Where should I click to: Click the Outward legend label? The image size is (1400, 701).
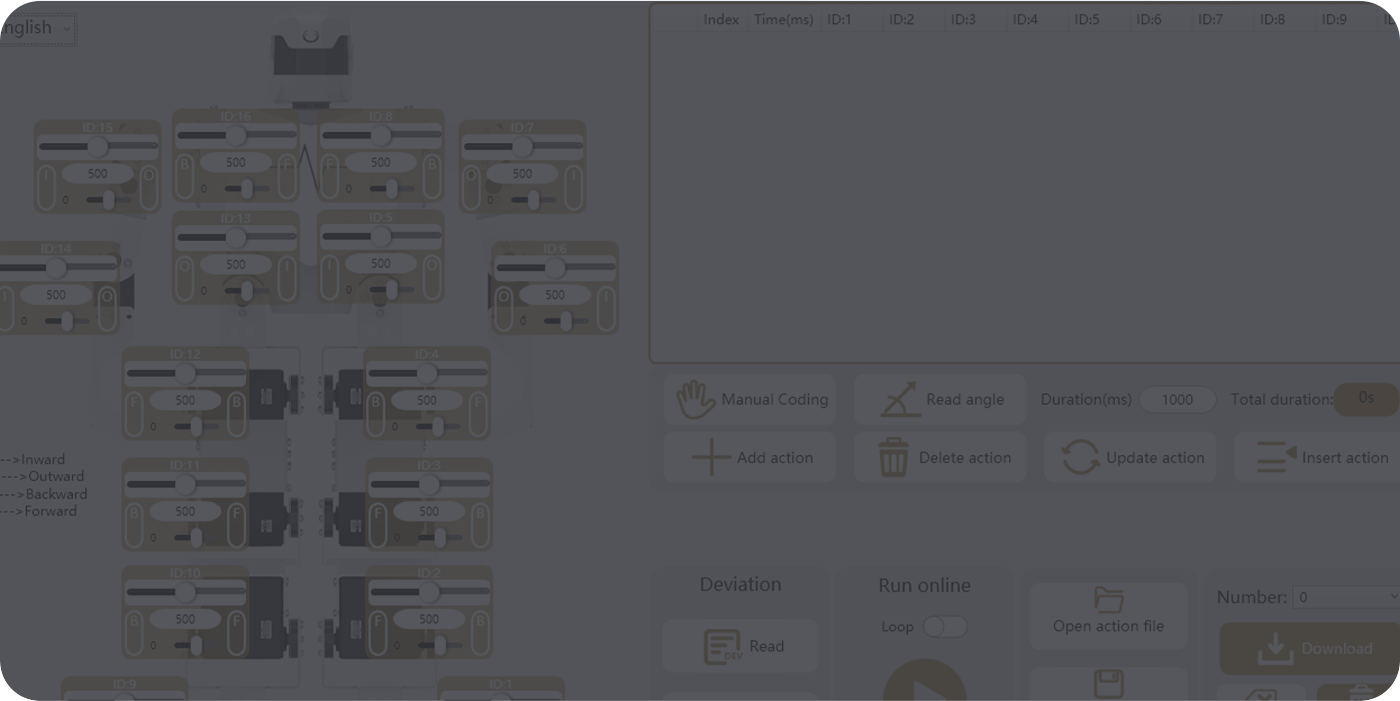(x=56, y=477)
